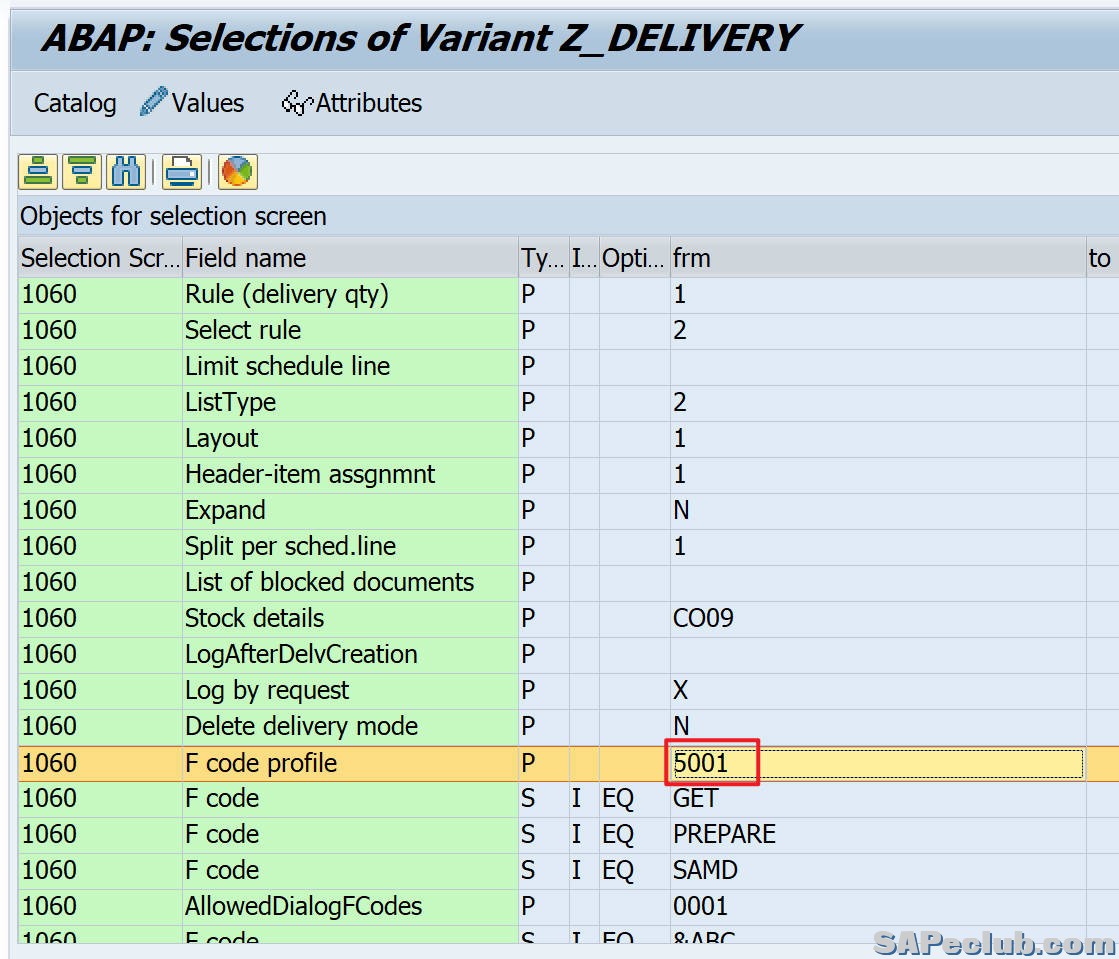Click the Print icon in toolbar
This screenshot has width=1119, height=959.
point(182,171)
